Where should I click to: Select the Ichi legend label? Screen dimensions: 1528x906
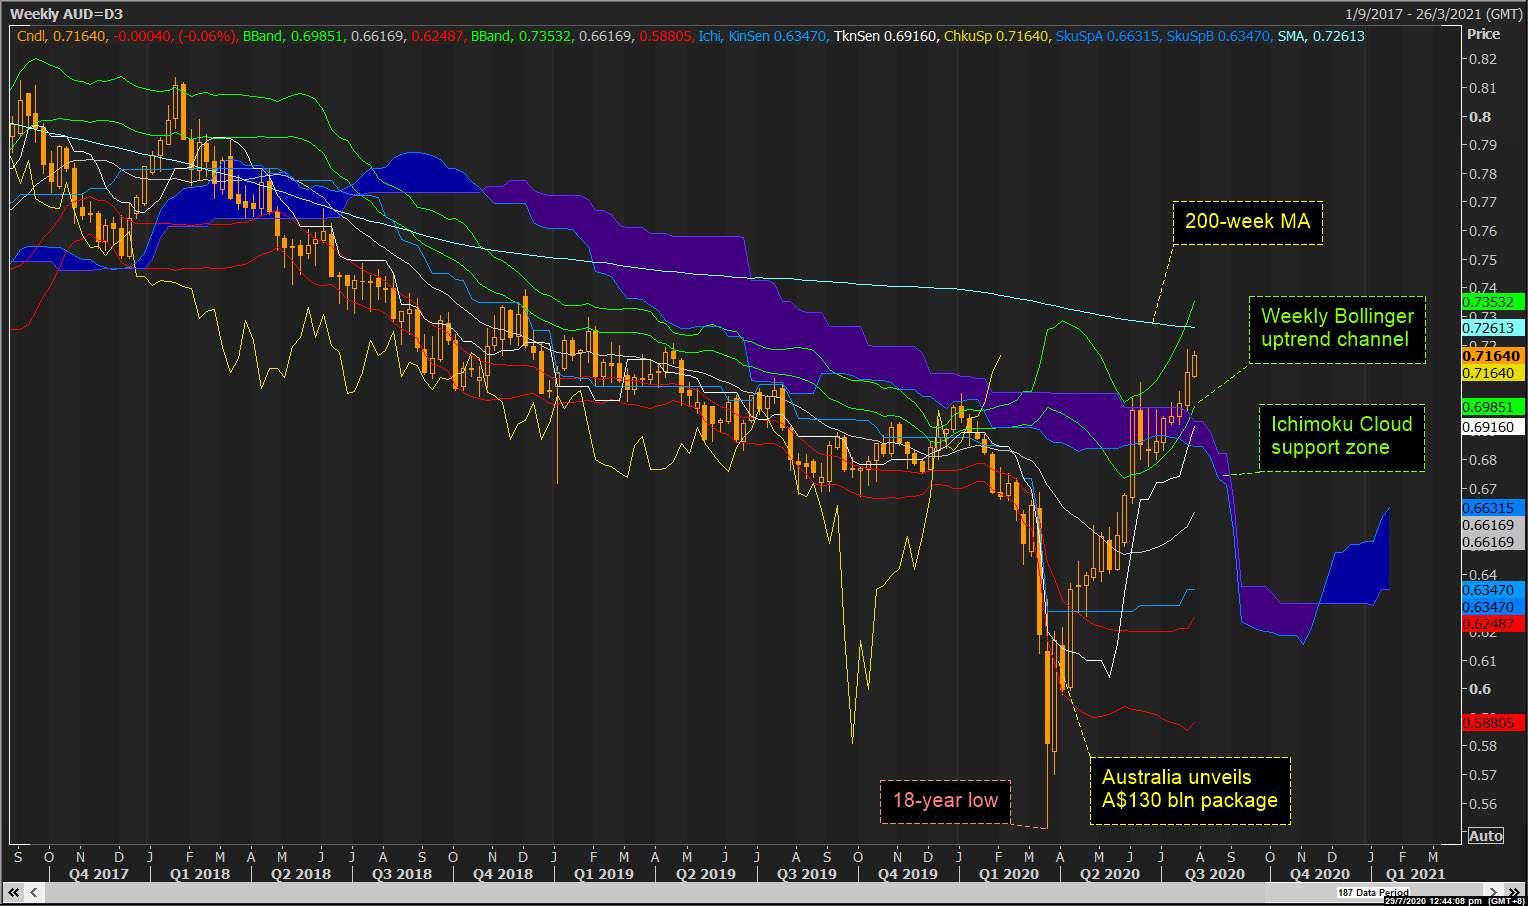(x=710, y=36)
